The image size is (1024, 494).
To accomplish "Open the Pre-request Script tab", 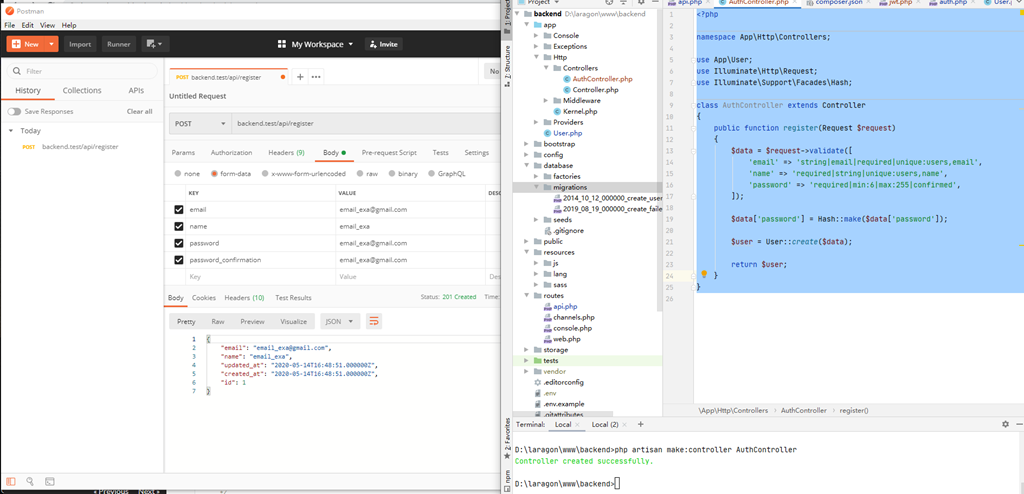I will coord(389,153).
